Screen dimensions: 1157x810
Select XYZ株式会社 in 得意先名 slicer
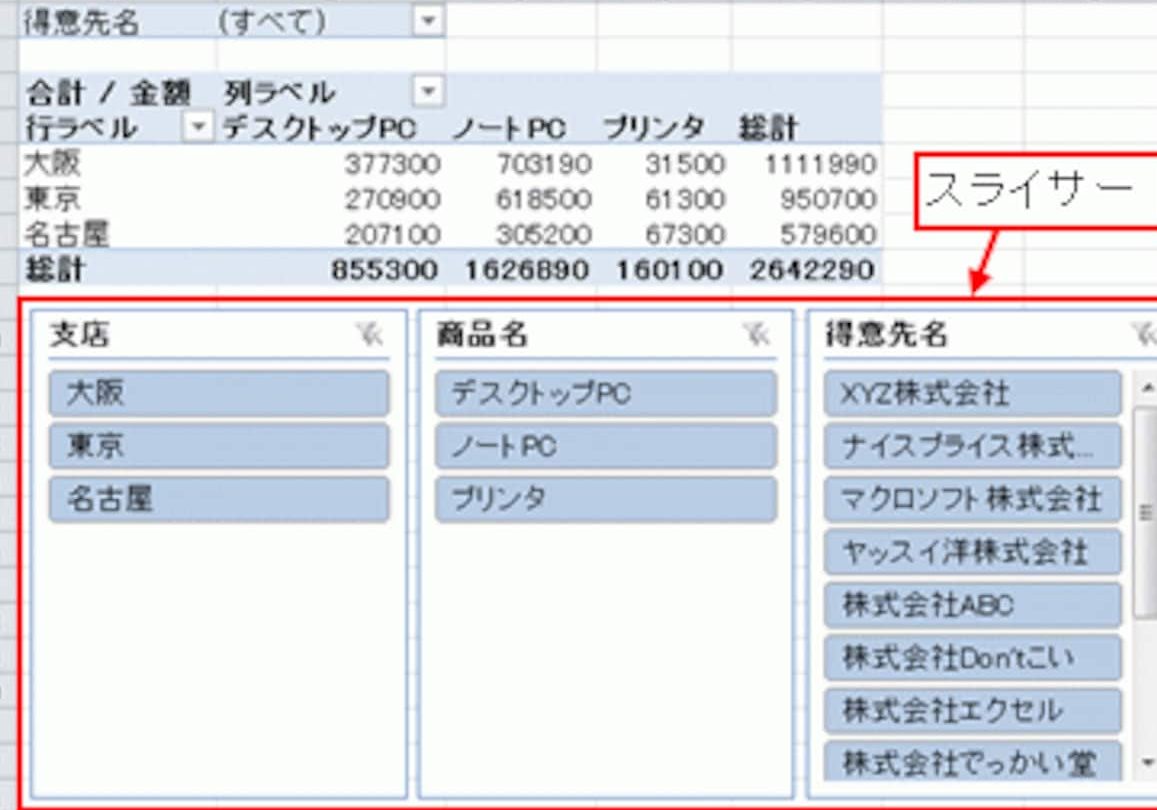[x=972, y=393]
